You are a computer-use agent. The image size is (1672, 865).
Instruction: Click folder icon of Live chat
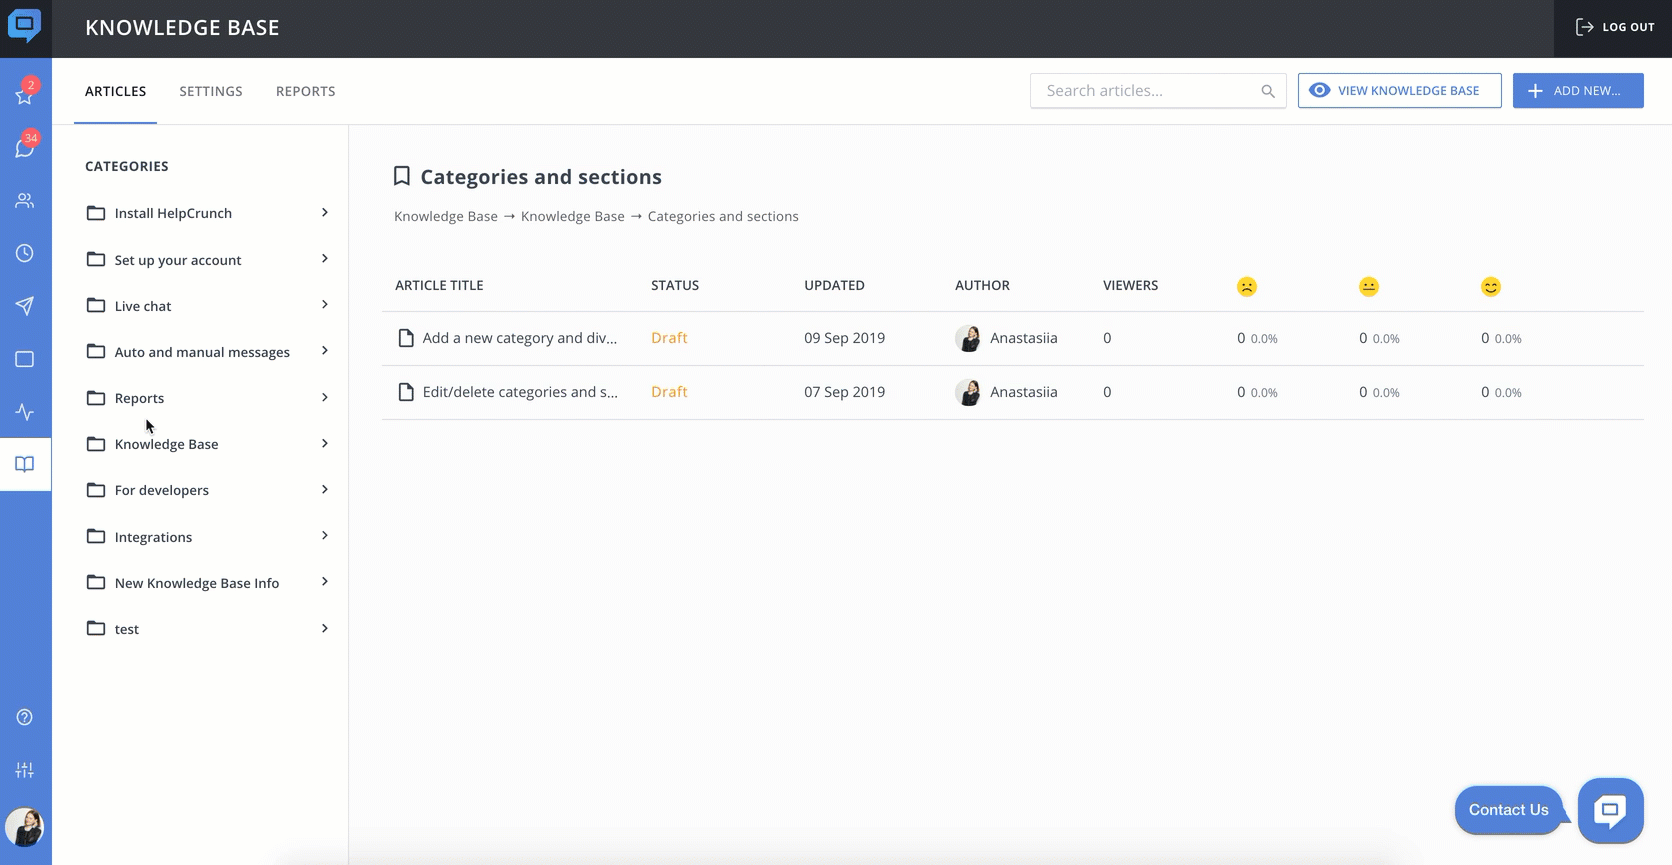click(96, 305)
